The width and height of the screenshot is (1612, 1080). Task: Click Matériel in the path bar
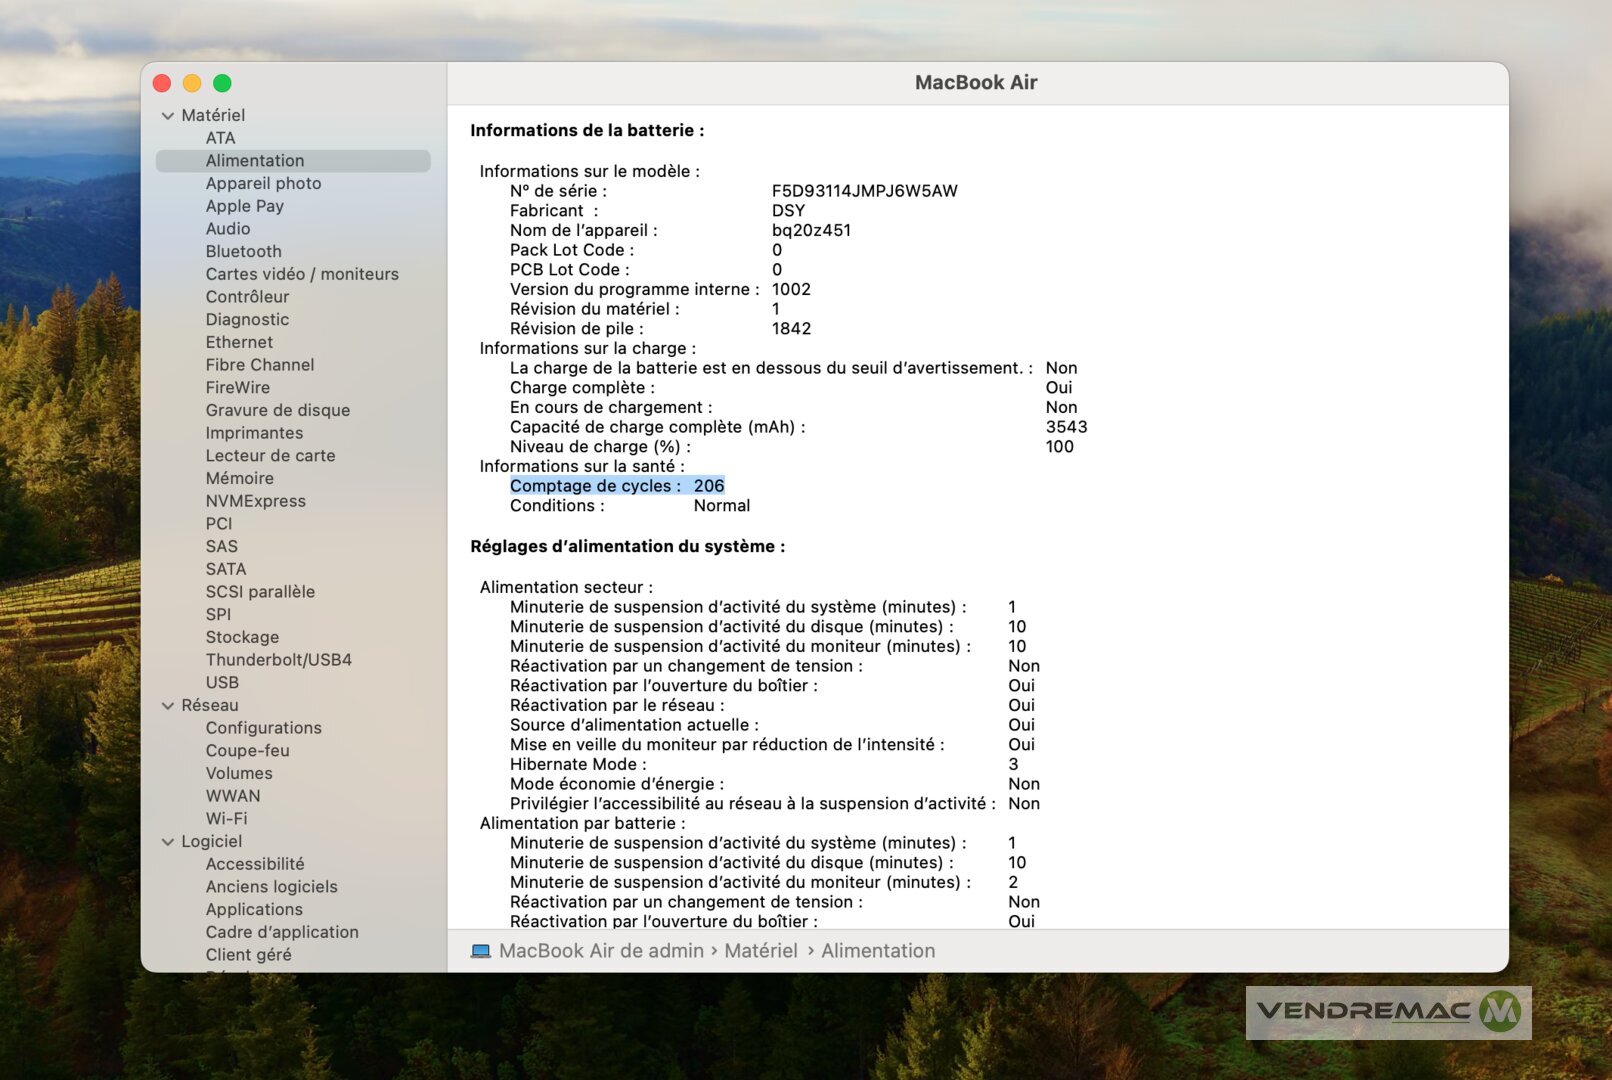pyautogui.click(x=760, y=951)
